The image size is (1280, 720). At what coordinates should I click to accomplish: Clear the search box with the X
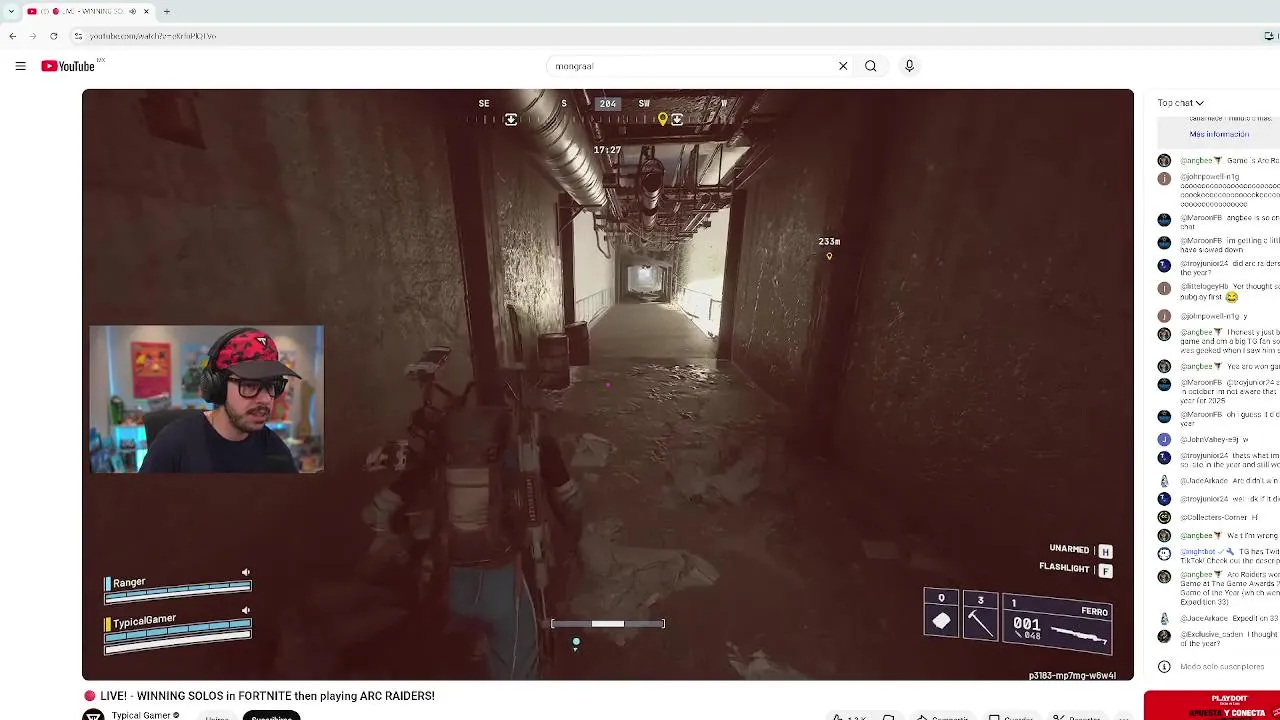tap(843, 66)
